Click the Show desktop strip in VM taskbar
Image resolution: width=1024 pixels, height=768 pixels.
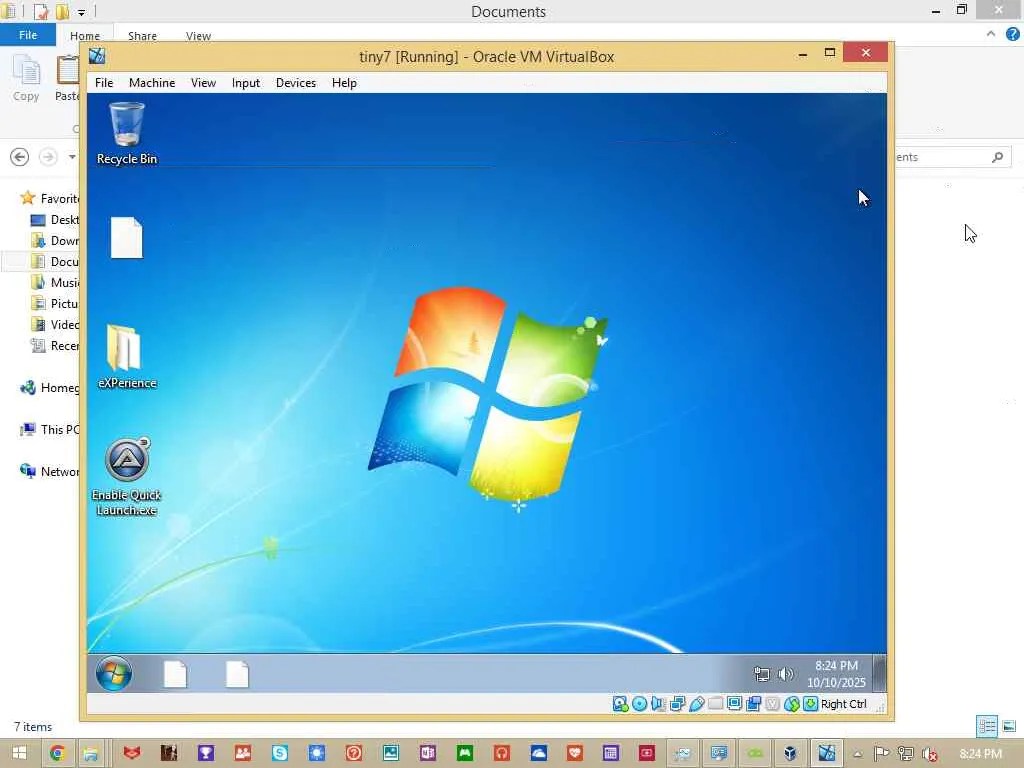[880, 673]
